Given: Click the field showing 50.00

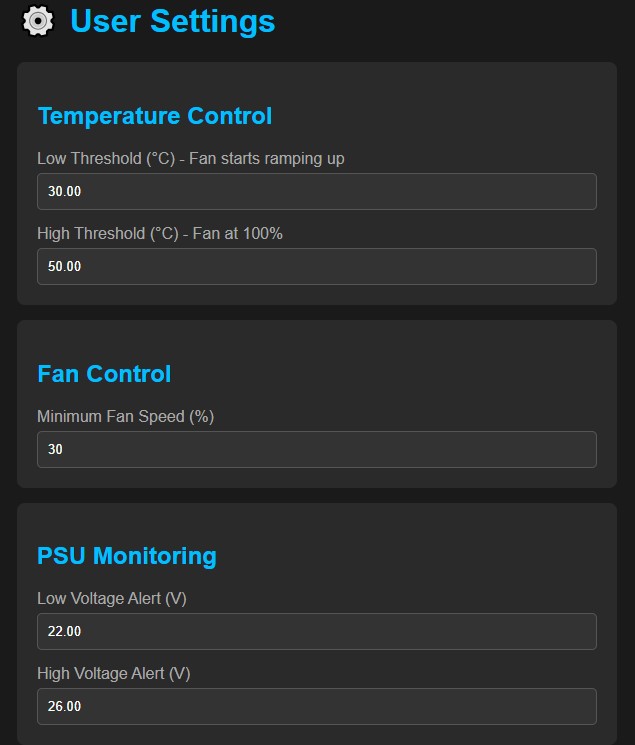Looking at the screenshot, I should tap(316, 266).
